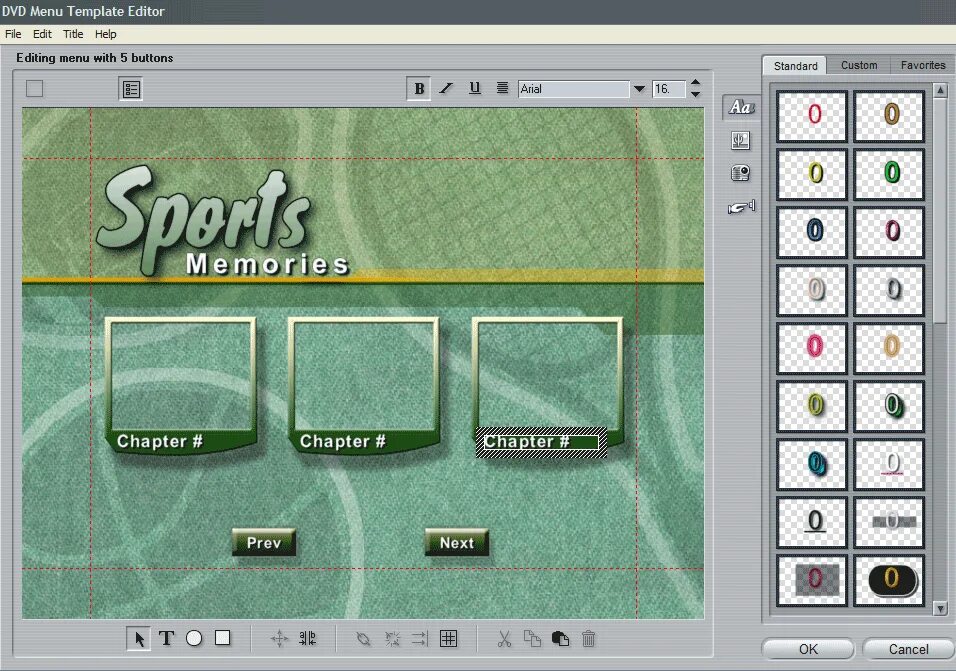Open the Help menu
This screenshot has height=671, width=956.
click(x=105, y=34)
